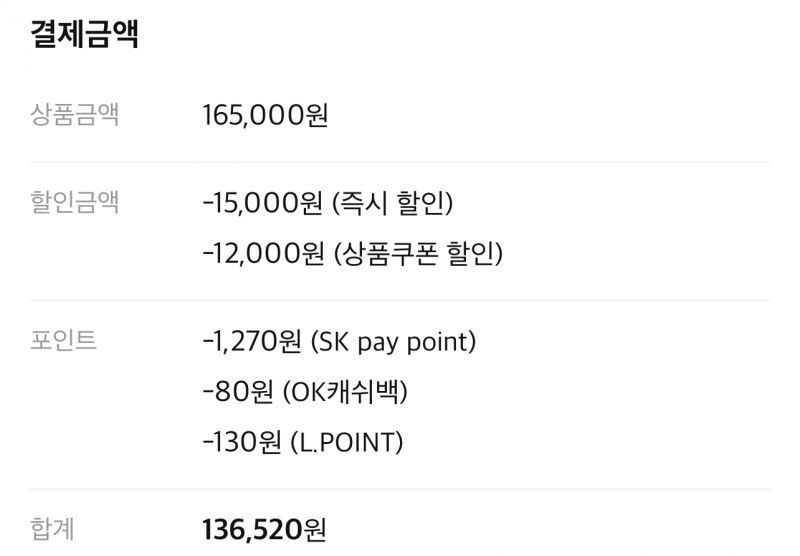The image size is (800, 556).
Task: Click the -80원 OK캐쉬백 line
Action: point(305,392)
